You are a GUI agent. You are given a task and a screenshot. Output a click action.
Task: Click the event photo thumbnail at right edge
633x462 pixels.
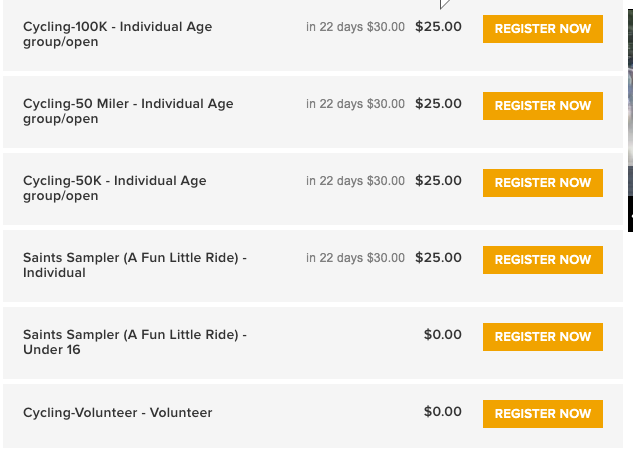coord(630,120)
